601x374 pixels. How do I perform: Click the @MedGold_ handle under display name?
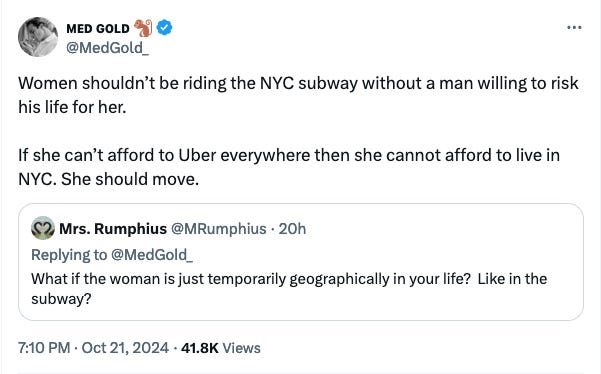tap(107, 48)
